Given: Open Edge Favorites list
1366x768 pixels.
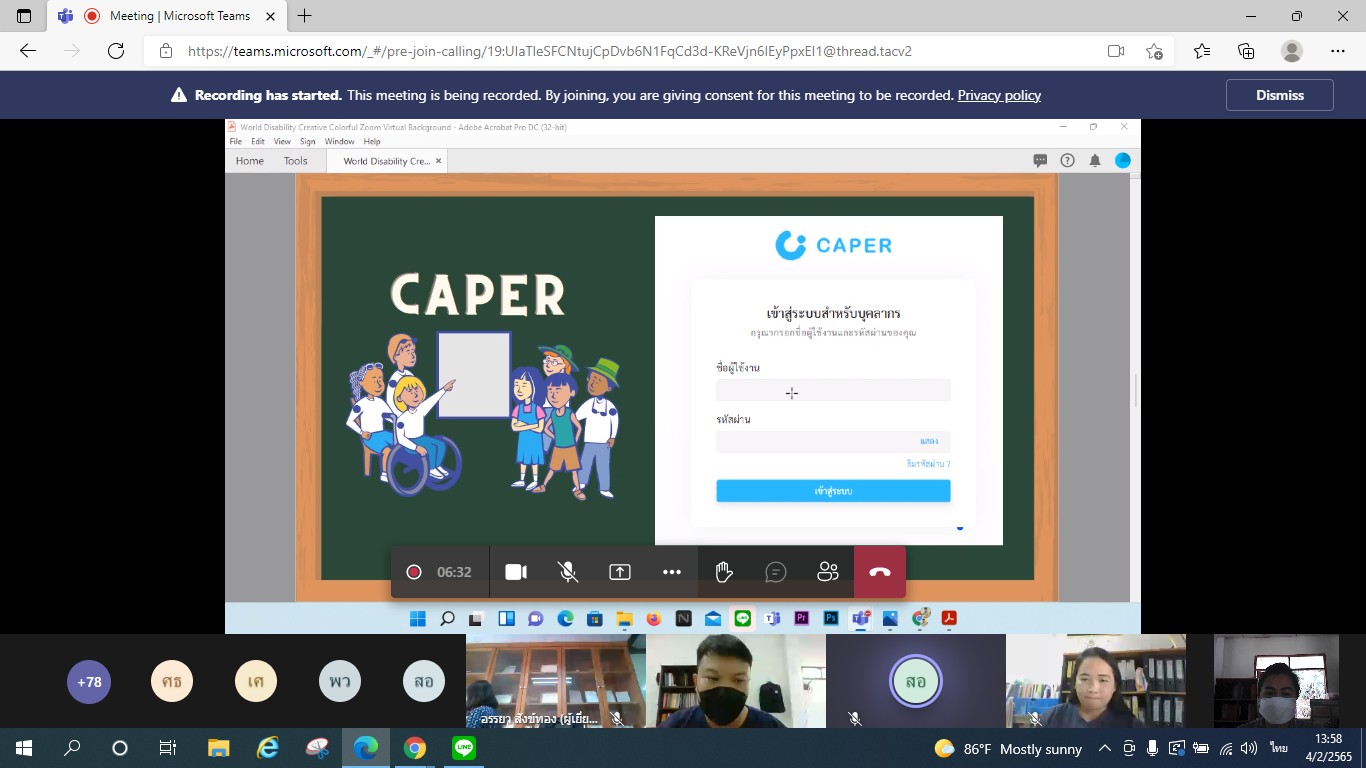Looking at the screenshot, I should click(1202, 51).
